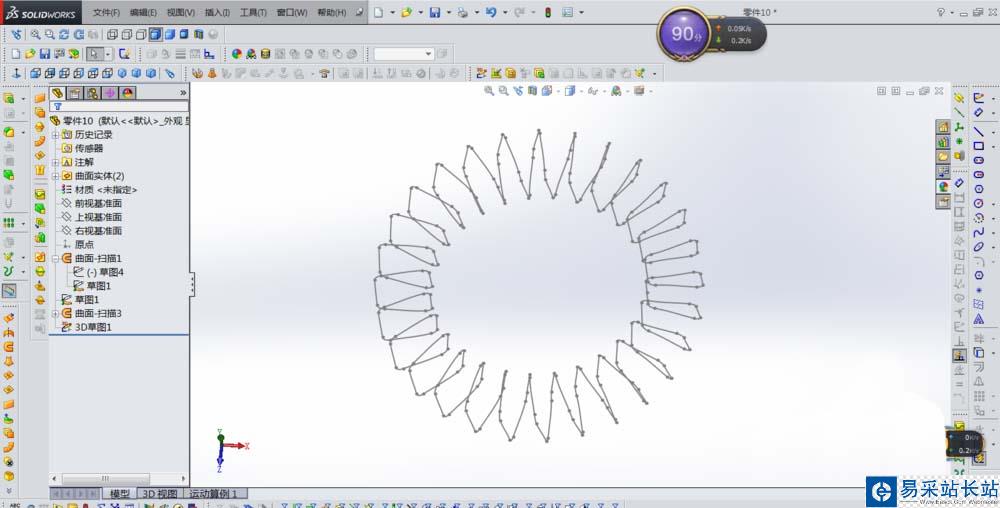Viewport: 1000px width, 508px height.
Task: Click the Zoom to Fit magnifier icon
Action: [x=36, y=34]
